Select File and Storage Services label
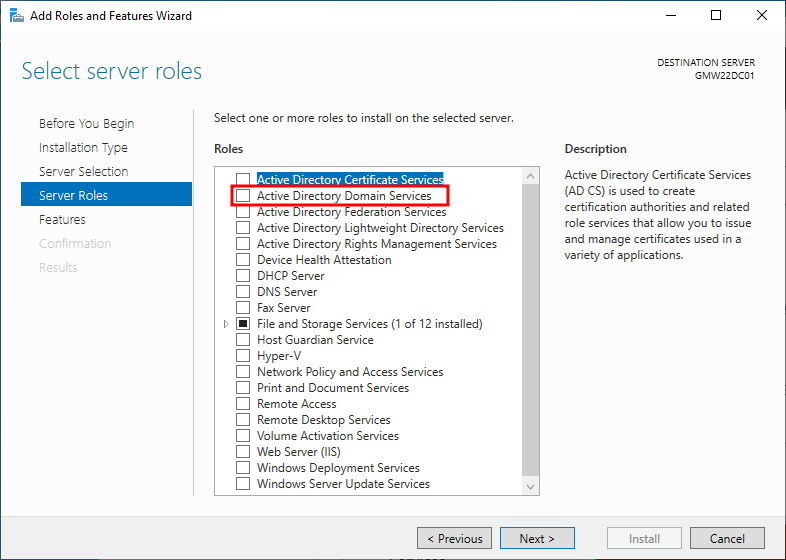The image size is (786, 560). 370,324
